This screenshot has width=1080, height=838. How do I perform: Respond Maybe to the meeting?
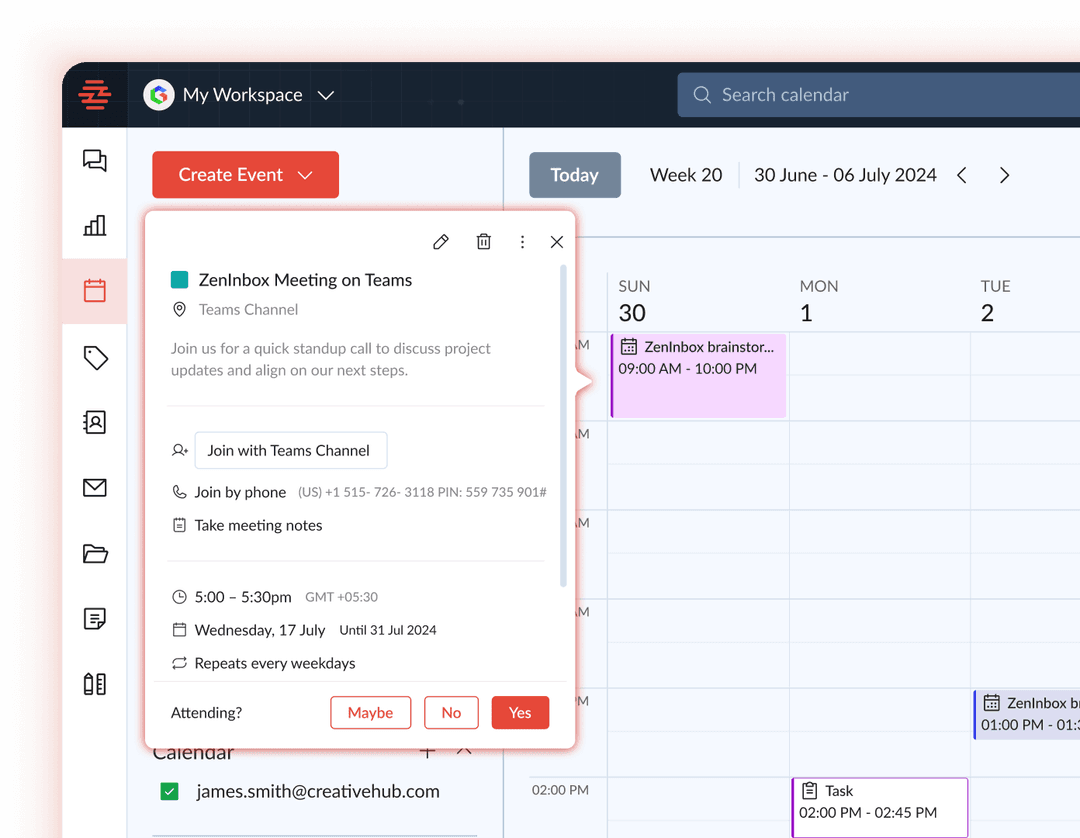click(371, 713)
